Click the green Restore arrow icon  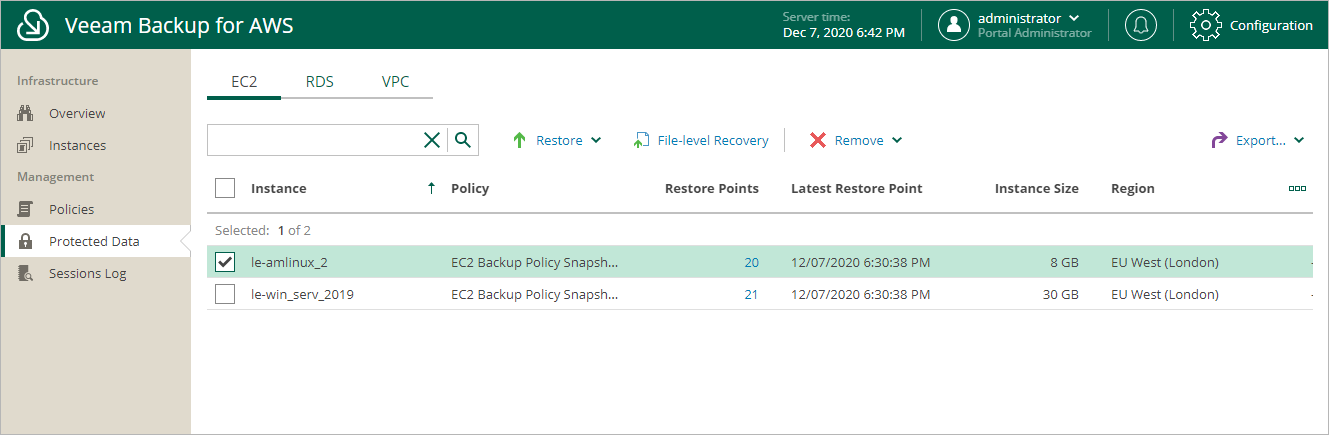(x=519, y=141)
